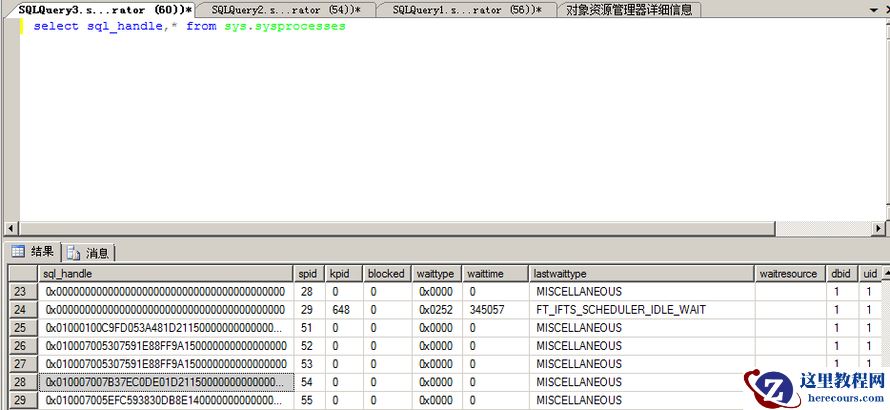Click the lastwaittype column header
Image resolution: width=890 pixels, height=410 pixels.
click(x=640, y=273)
